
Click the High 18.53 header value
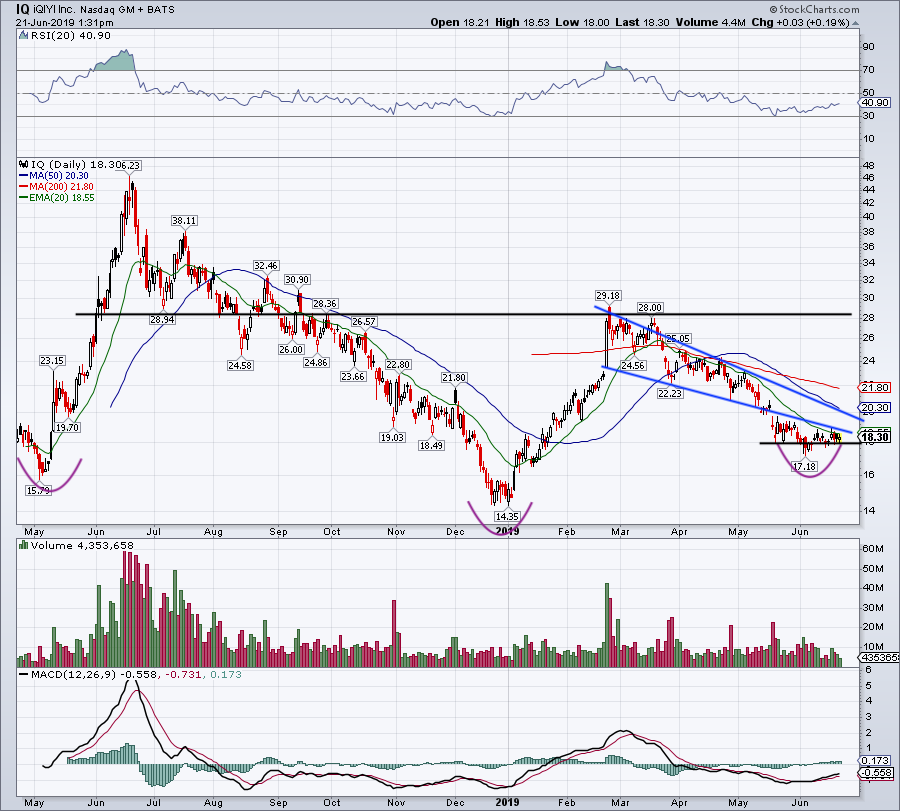coord(522,22)
